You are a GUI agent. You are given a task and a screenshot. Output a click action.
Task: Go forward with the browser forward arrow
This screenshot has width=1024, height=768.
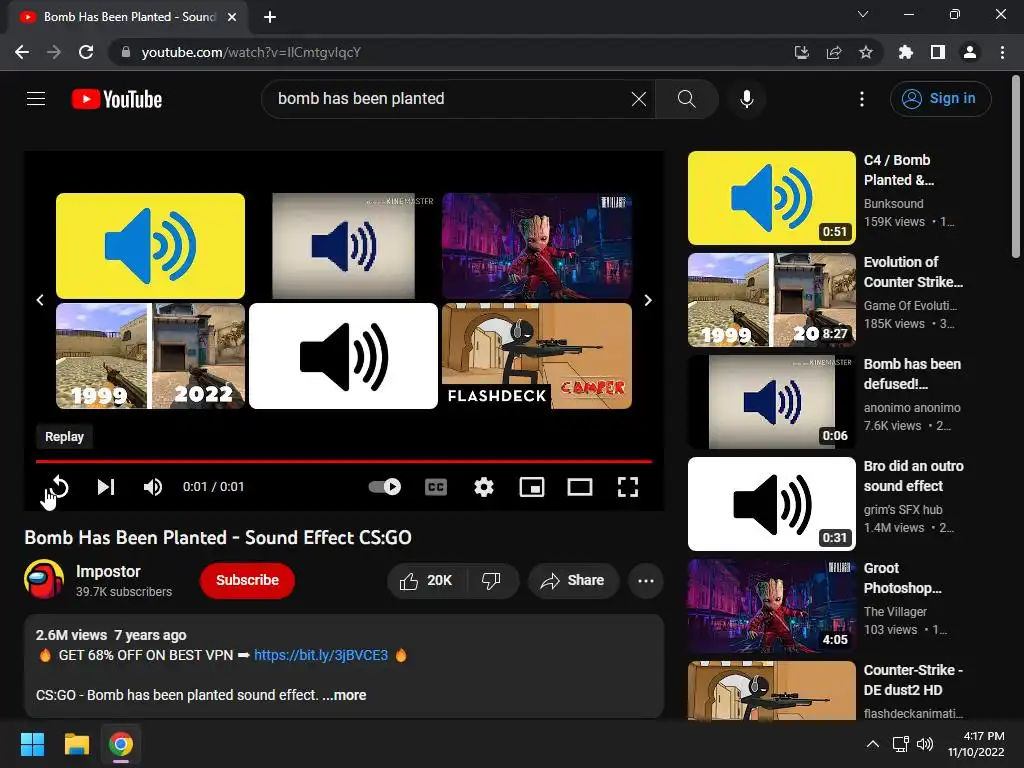coord(54,52)
